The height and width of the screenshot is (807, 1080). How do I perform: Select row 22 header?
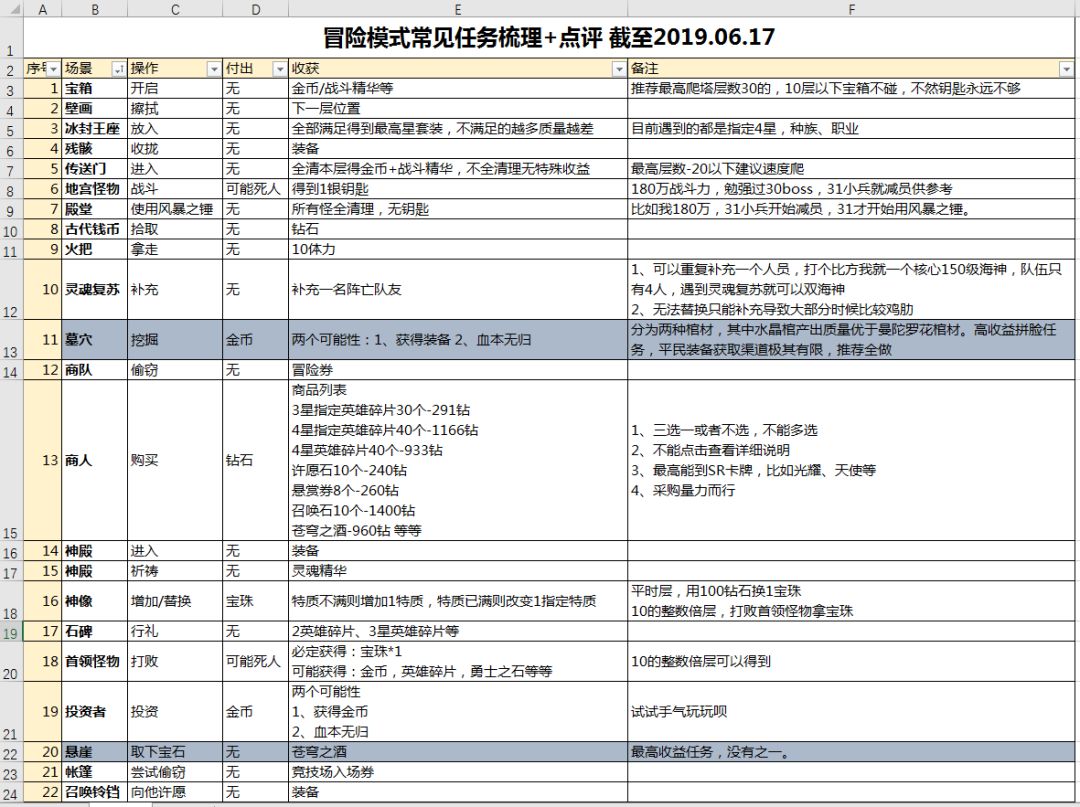pos(11,752)
